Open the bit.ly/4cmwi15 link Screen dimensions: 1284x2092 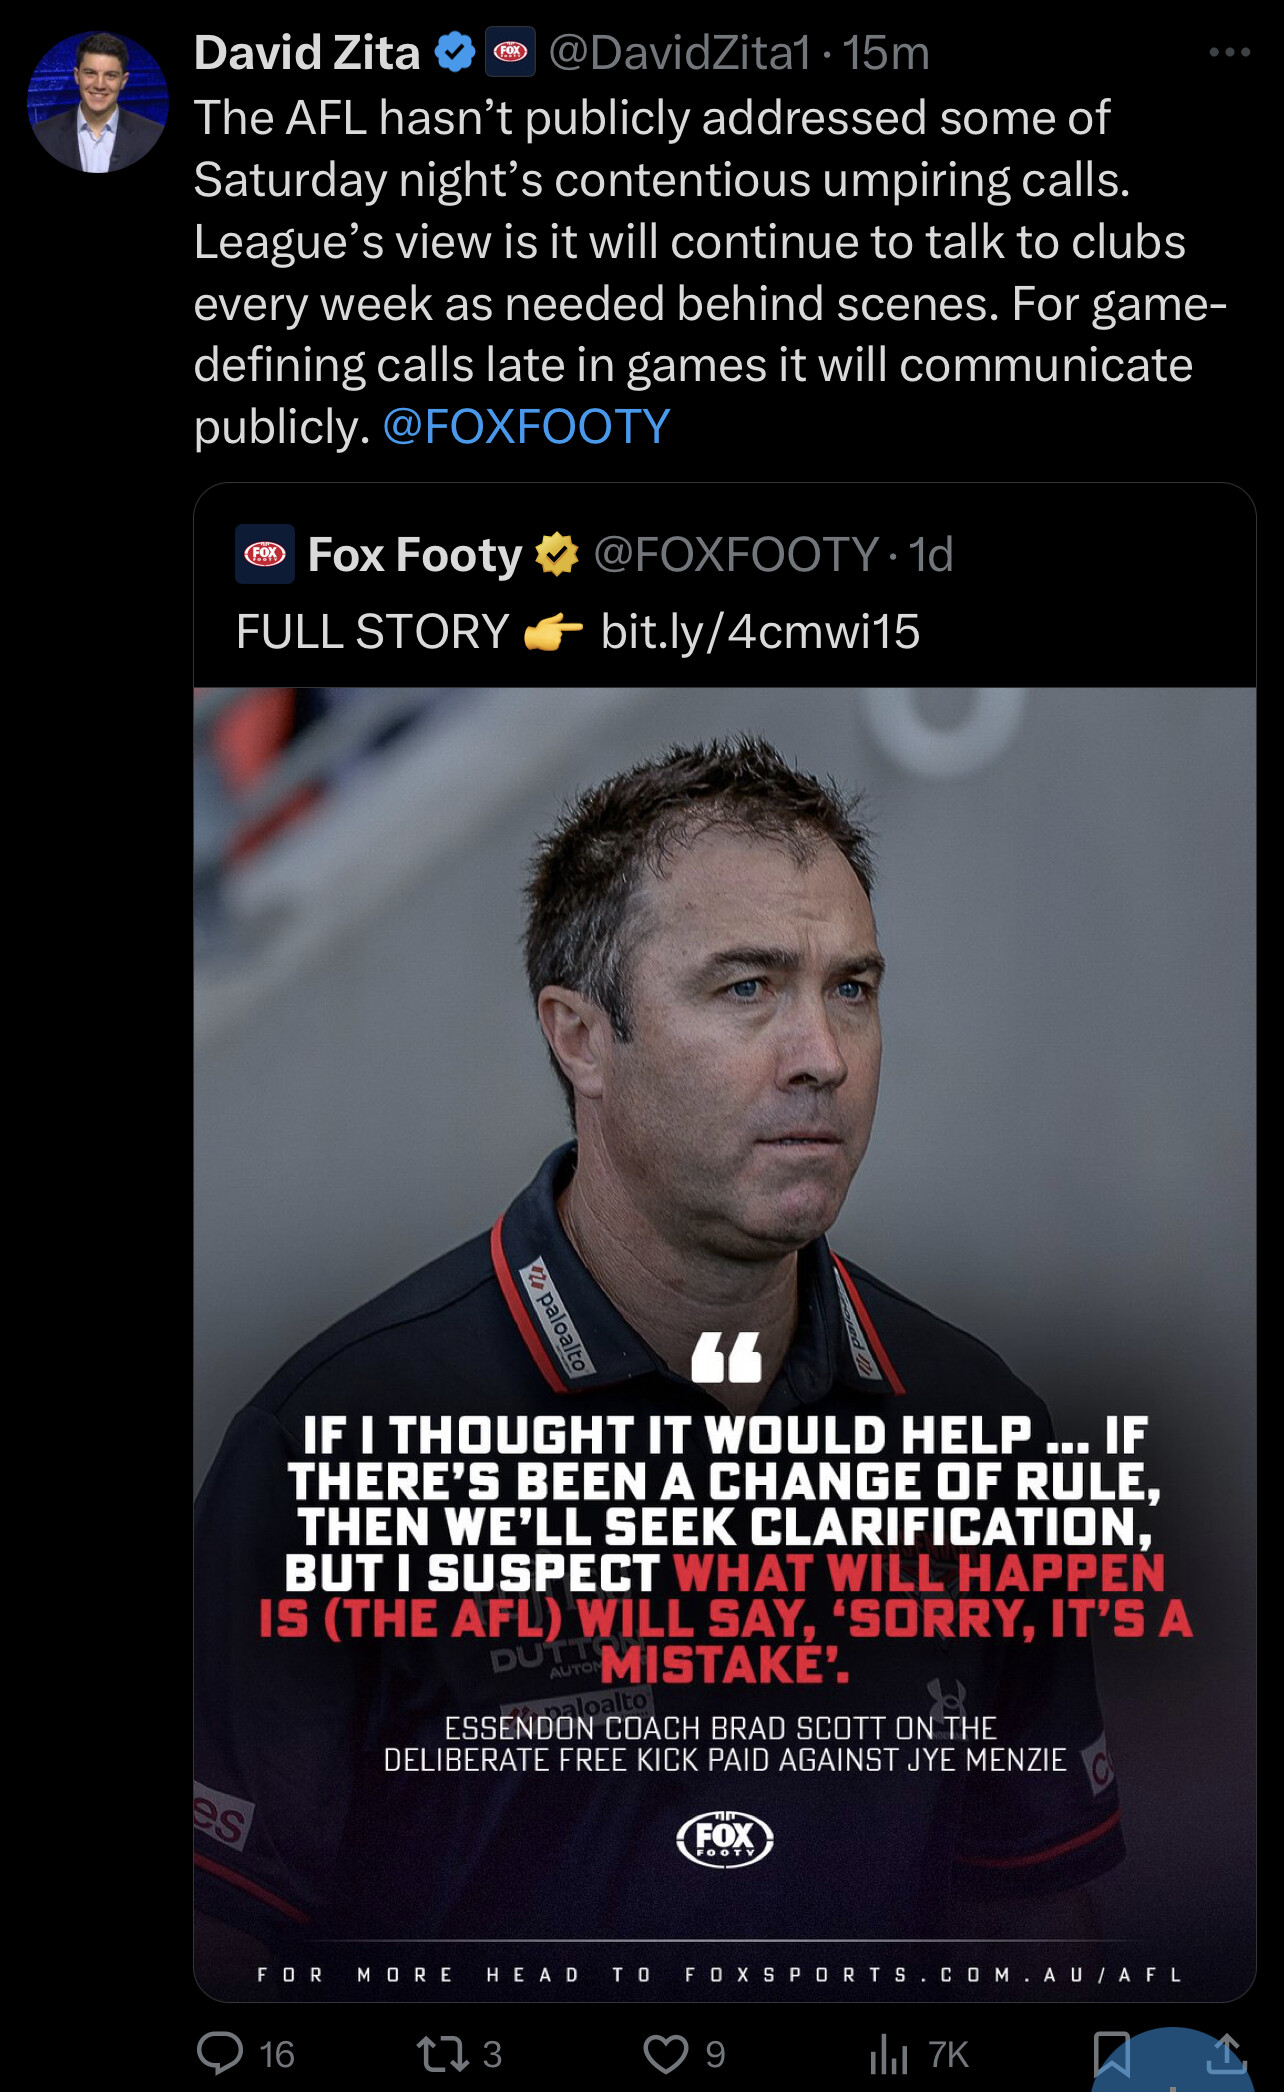(760, 632)
